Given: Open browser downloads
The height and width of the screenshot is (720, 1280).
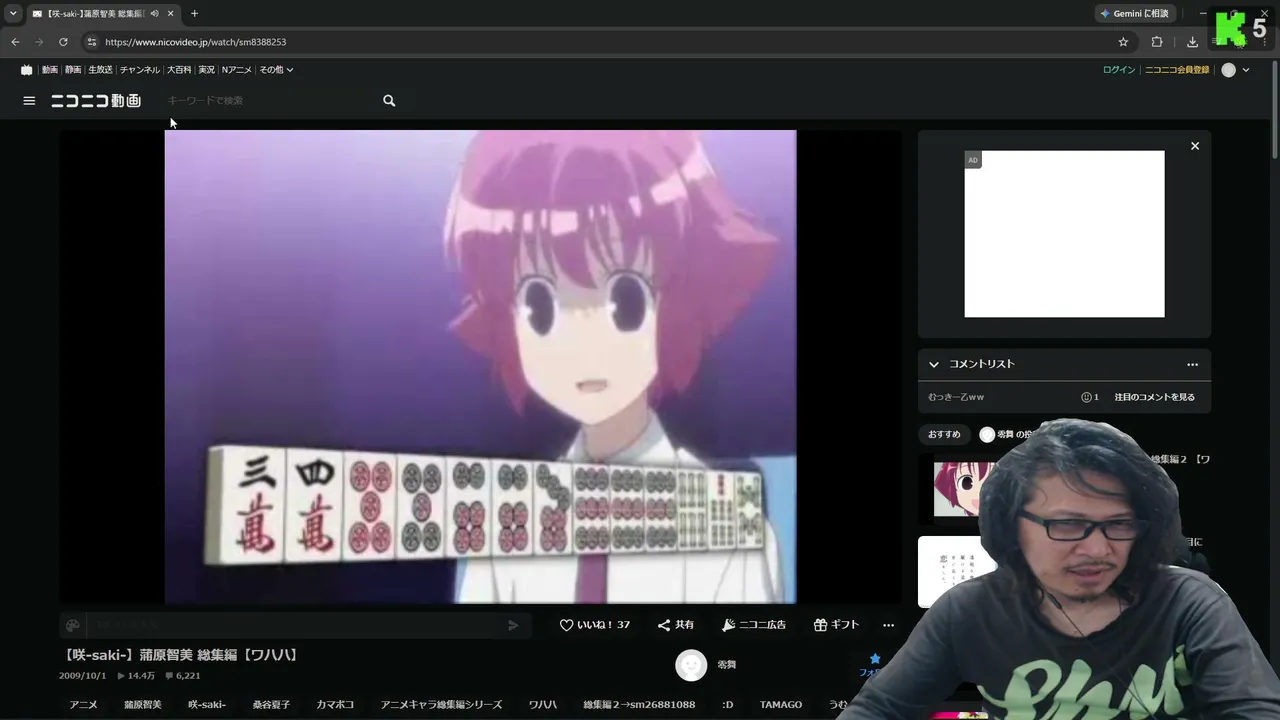Looking at the screenshot, I should 1192,42.
